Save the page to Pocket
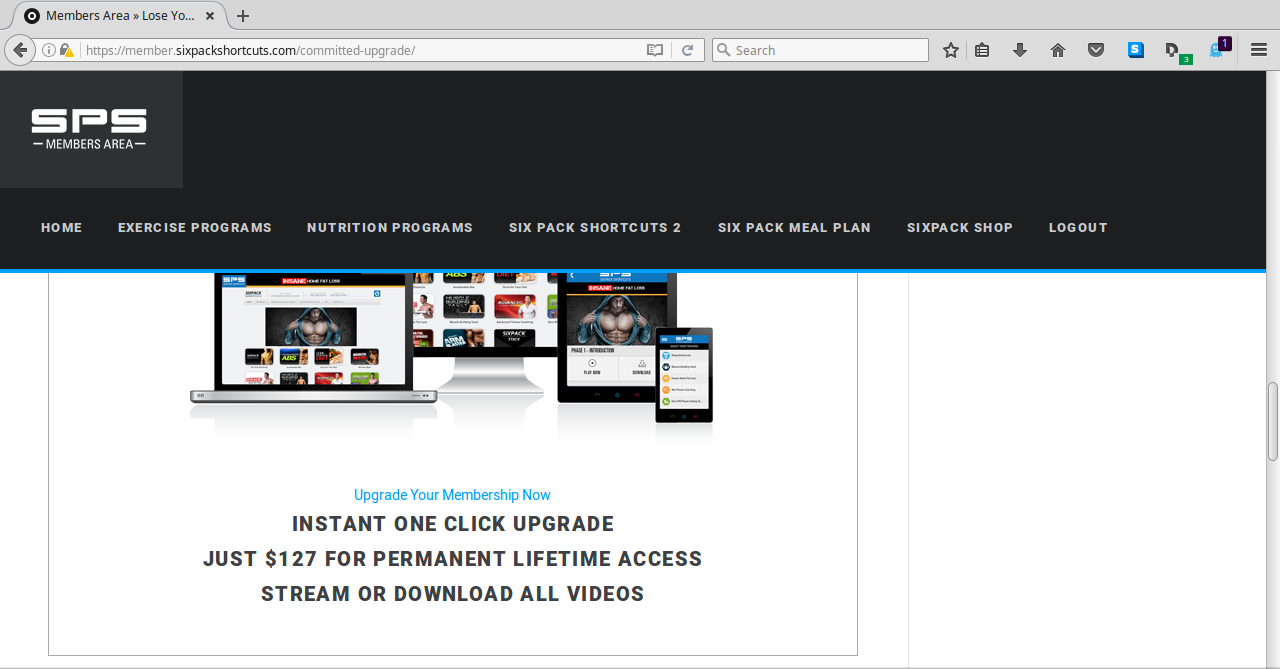This screenshot has width=1280, height=669. 1096,50
